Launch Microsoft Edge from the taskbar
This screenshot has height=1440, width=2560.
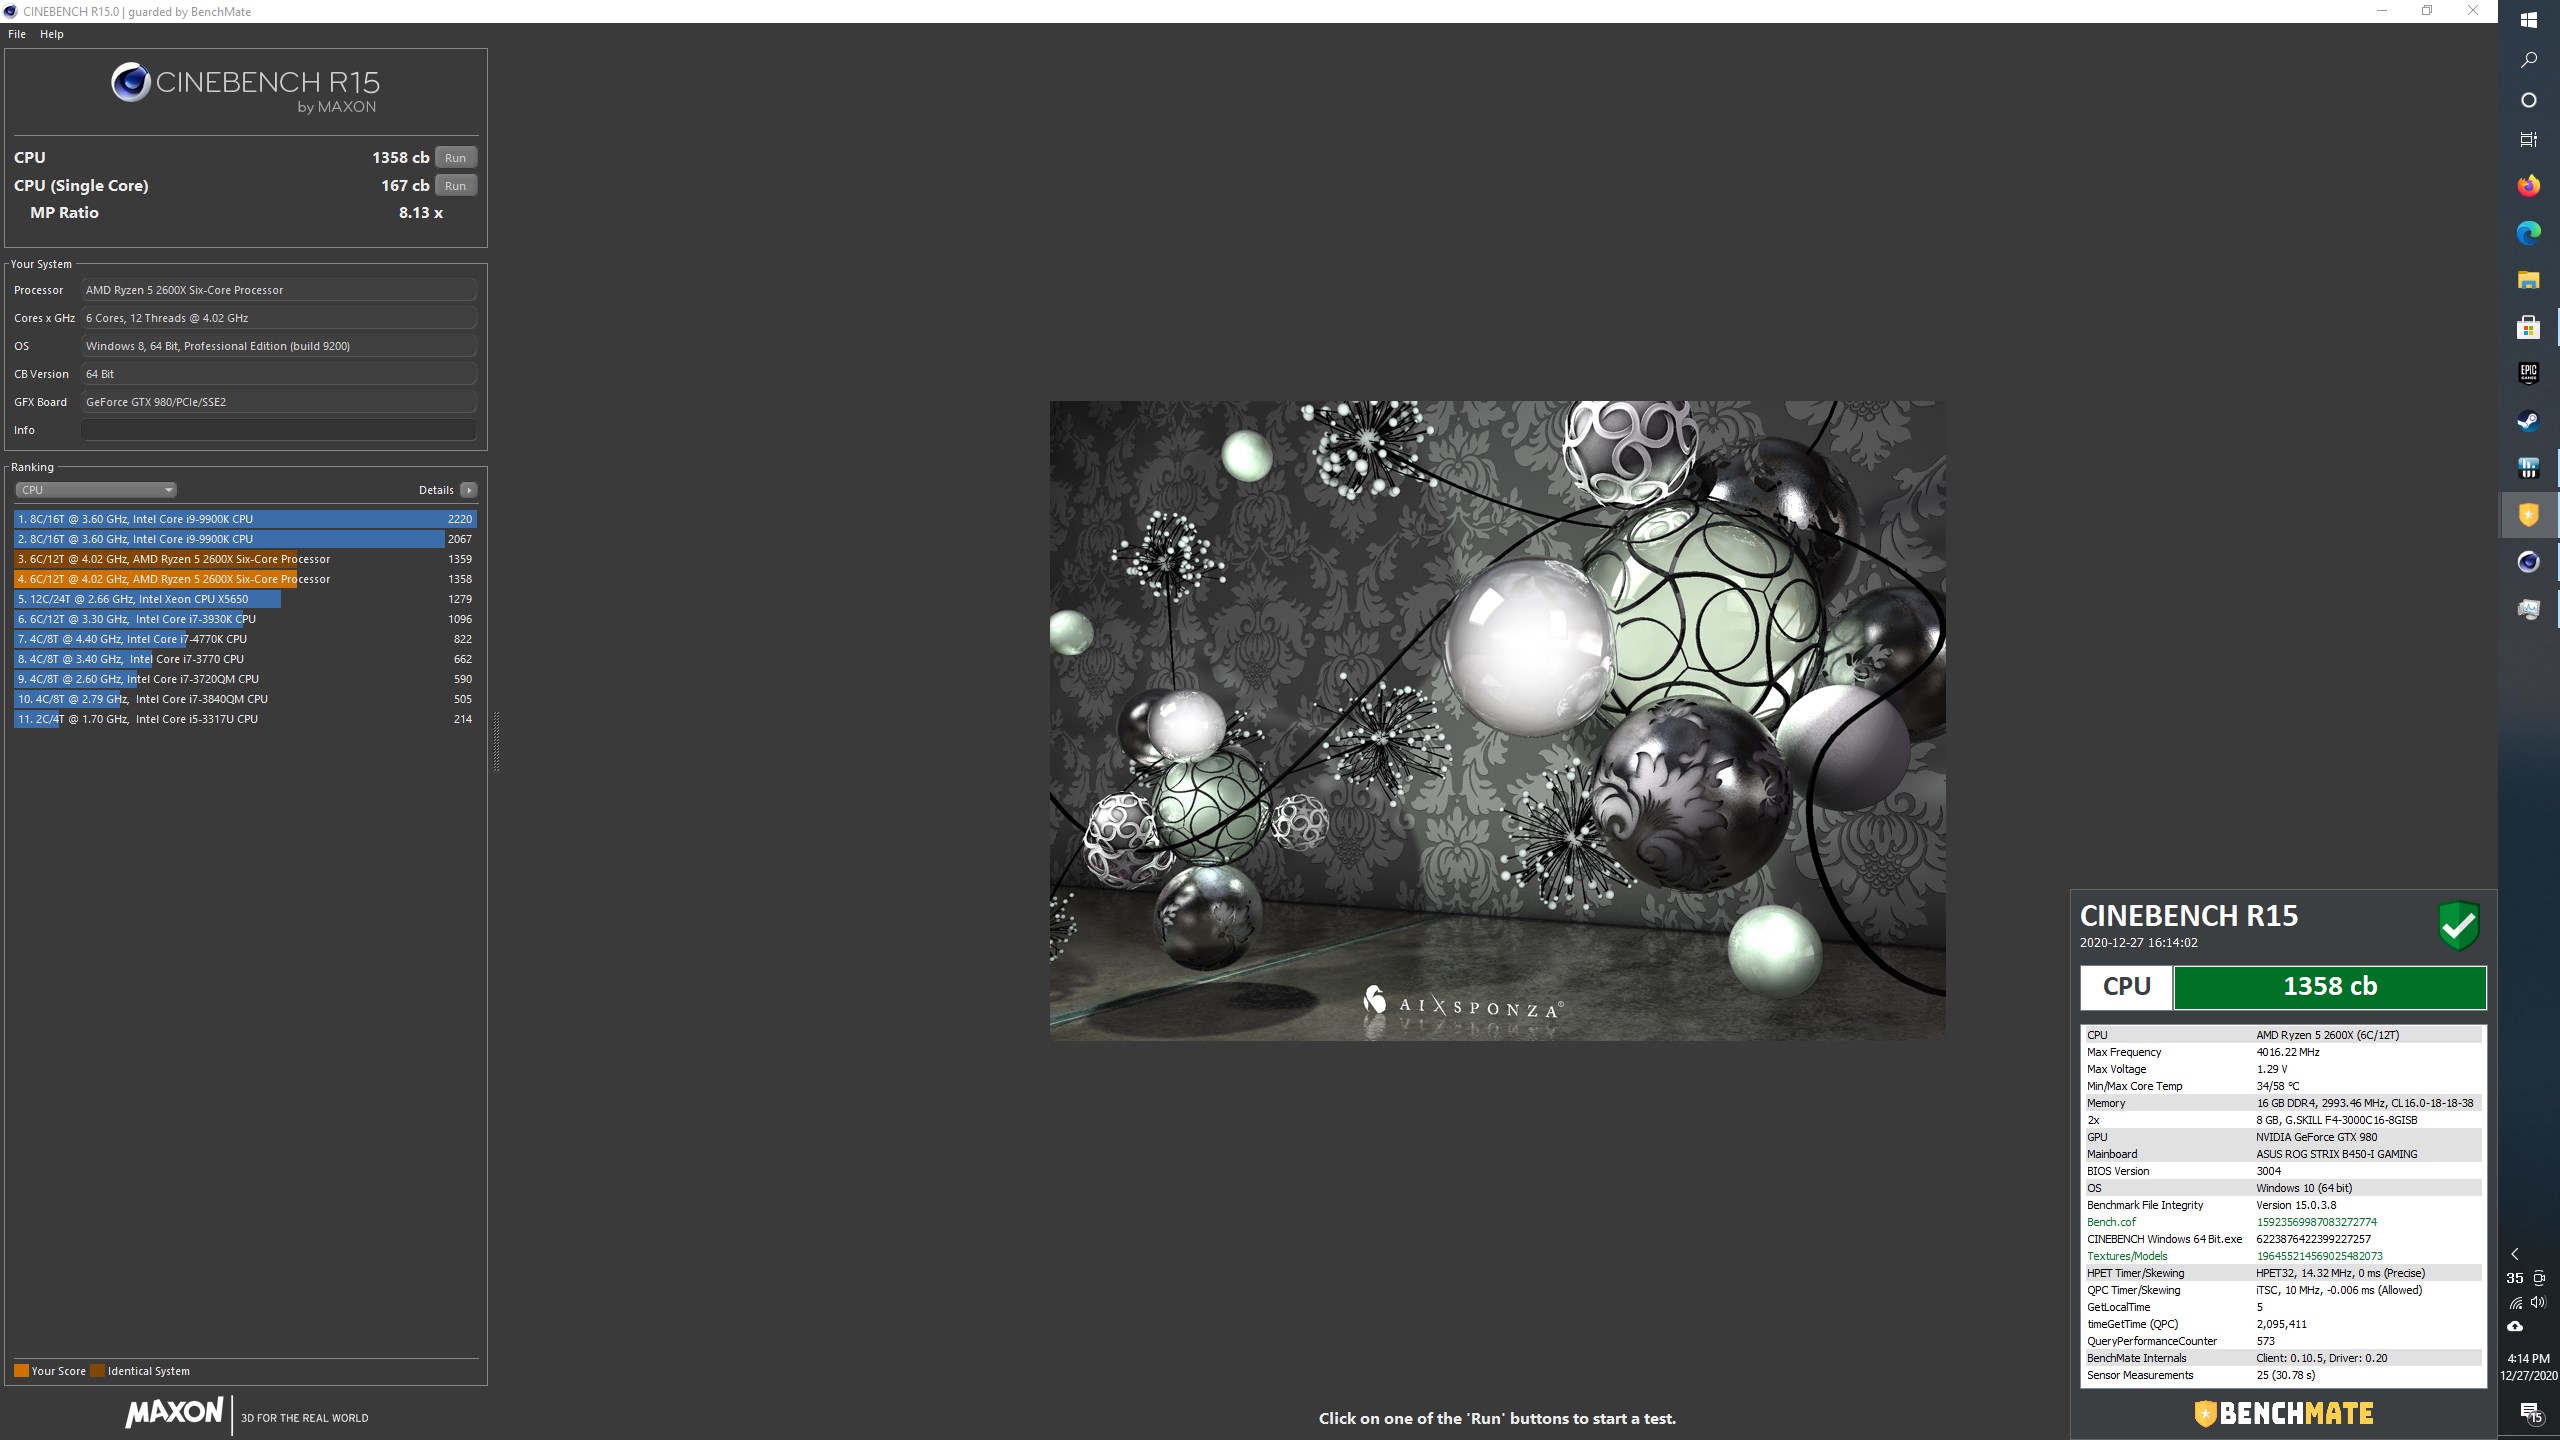[2529, 233]
